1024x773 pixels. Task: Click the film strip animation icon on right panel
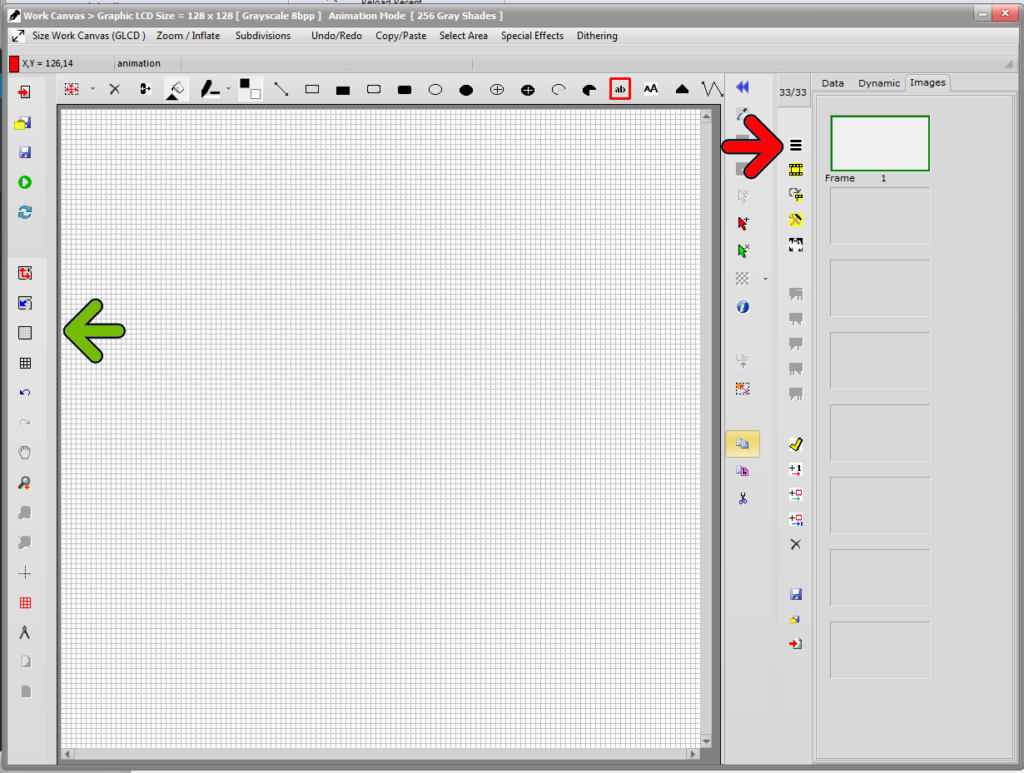coord(795,169)
